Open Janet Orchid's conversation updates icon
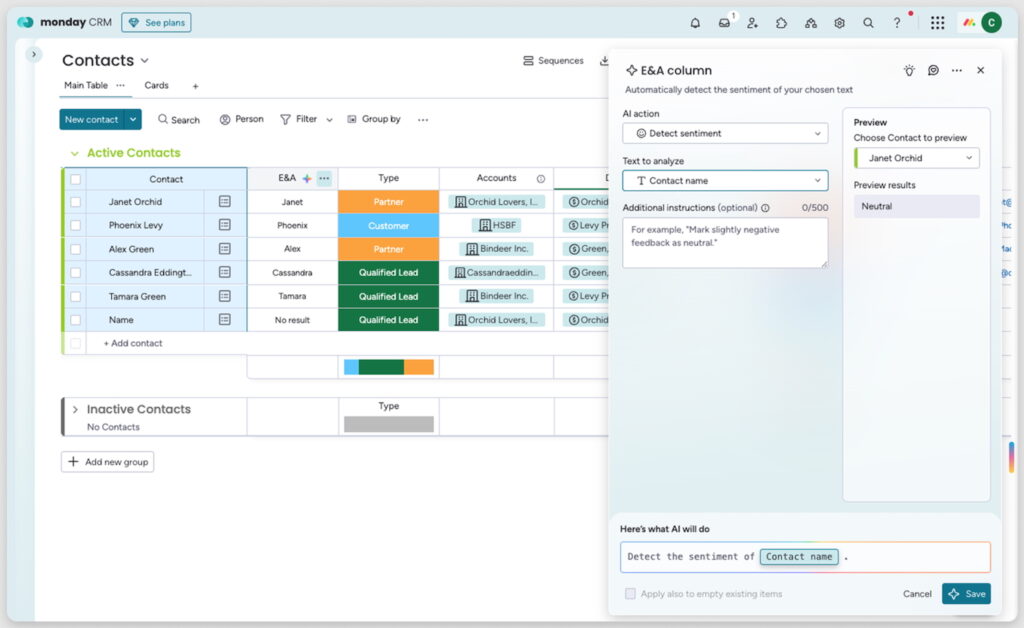The height and width of the screenshot is (628, 1024). (225, 202)
